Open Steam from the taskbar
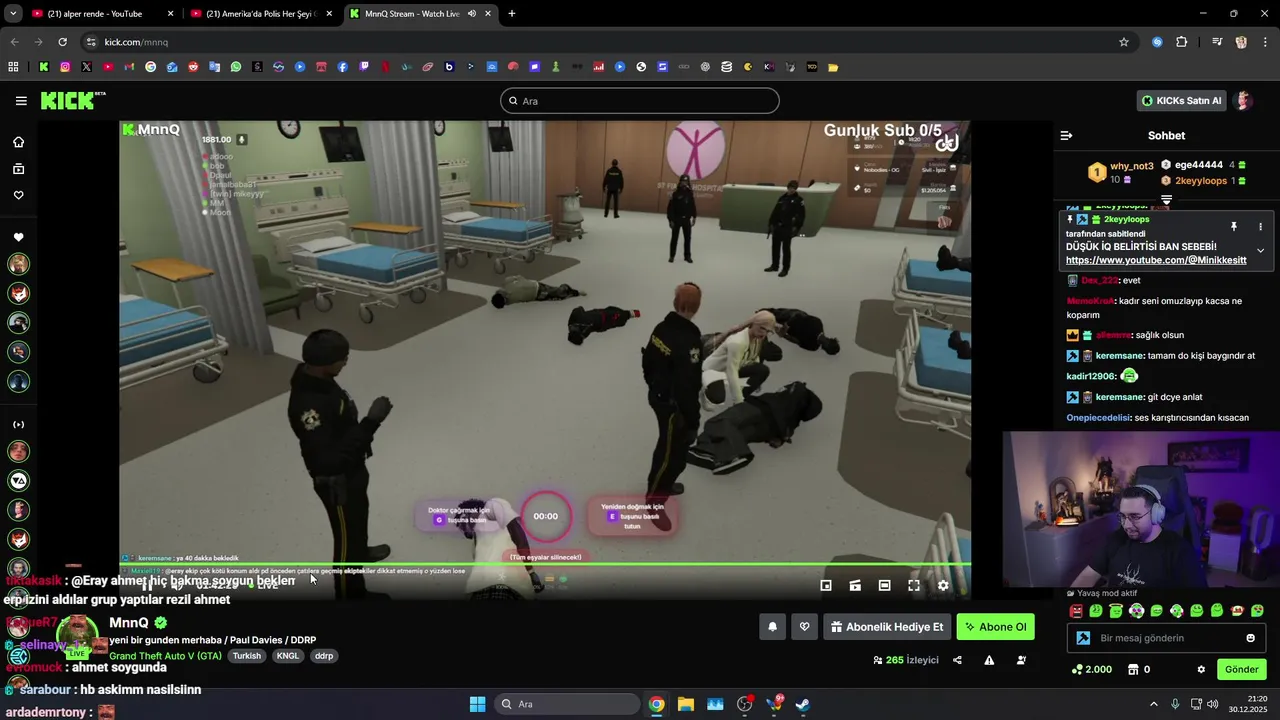The width and height of the screenshot is (1280, 720). pyautogui.click(x=803, y=704)
